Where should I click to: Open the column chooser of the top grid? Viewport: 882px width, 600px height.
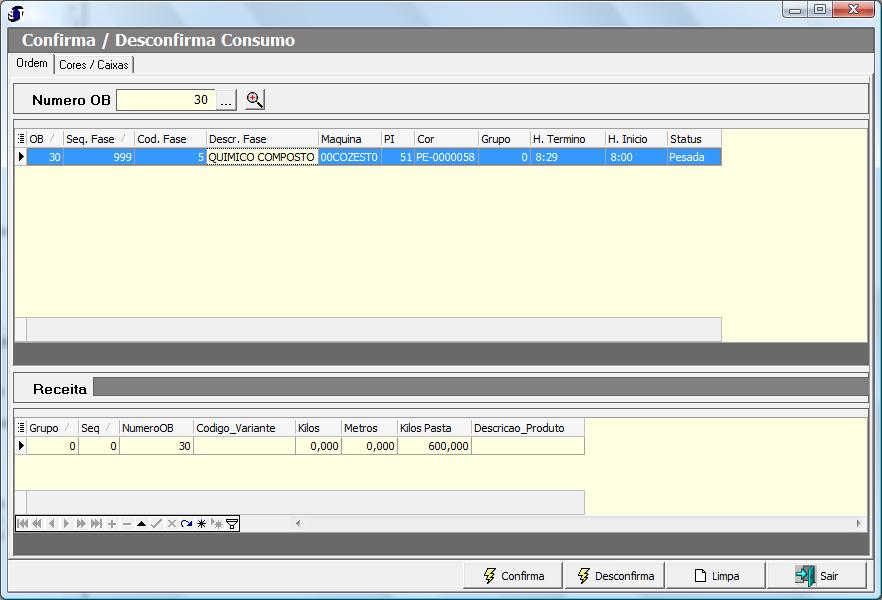21,139
